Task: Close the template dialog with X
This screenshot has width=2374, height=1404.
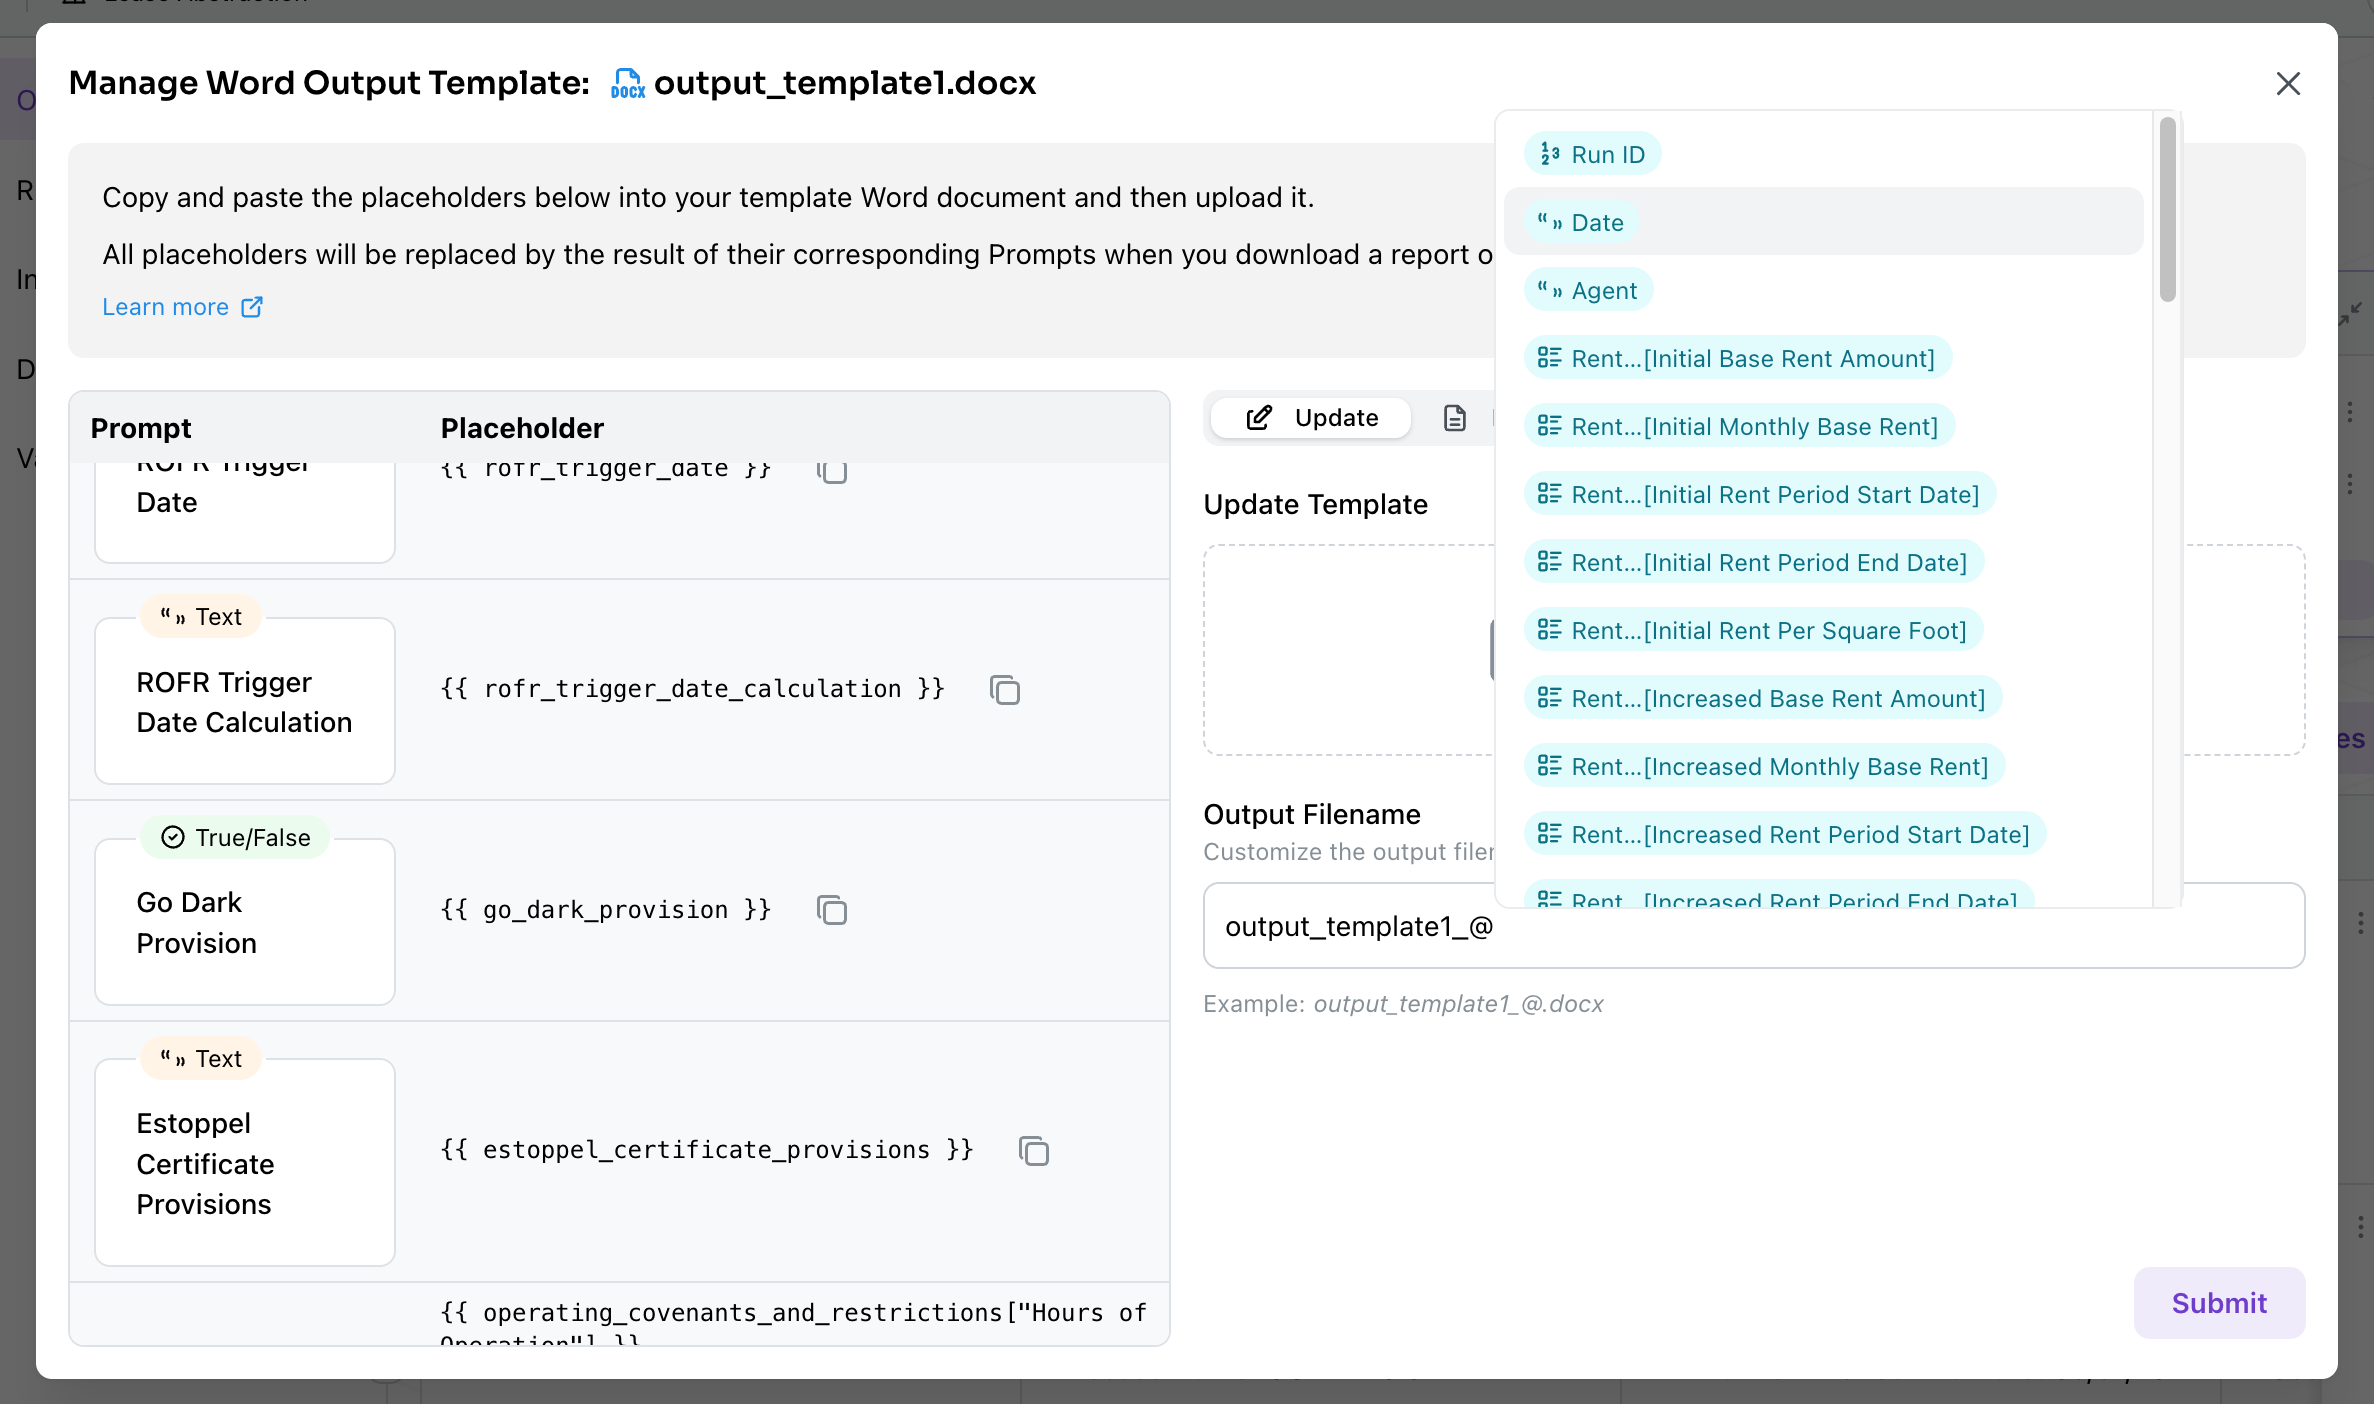Action: [2288, 83]
